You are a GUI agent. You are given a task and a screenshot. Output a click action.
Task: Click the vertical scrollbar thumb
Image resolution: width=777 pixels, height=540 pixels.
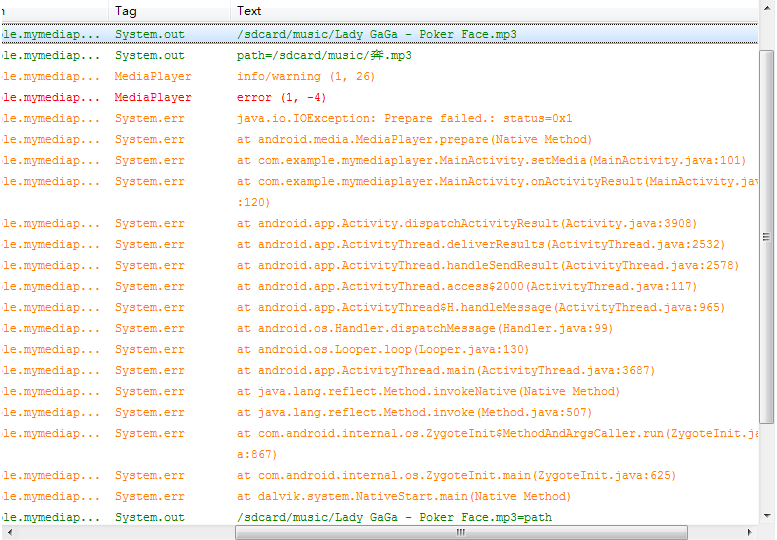pyautogui.click(x=767, y=237)
